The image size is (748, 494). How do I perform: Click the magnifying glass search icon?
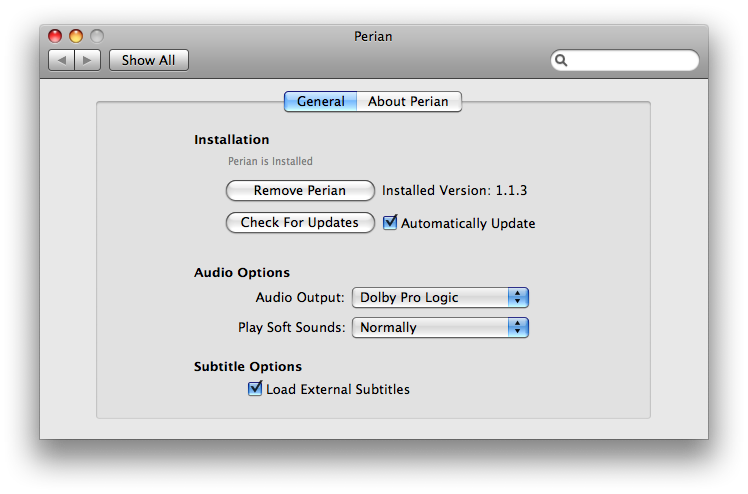(x=562, y=60)
